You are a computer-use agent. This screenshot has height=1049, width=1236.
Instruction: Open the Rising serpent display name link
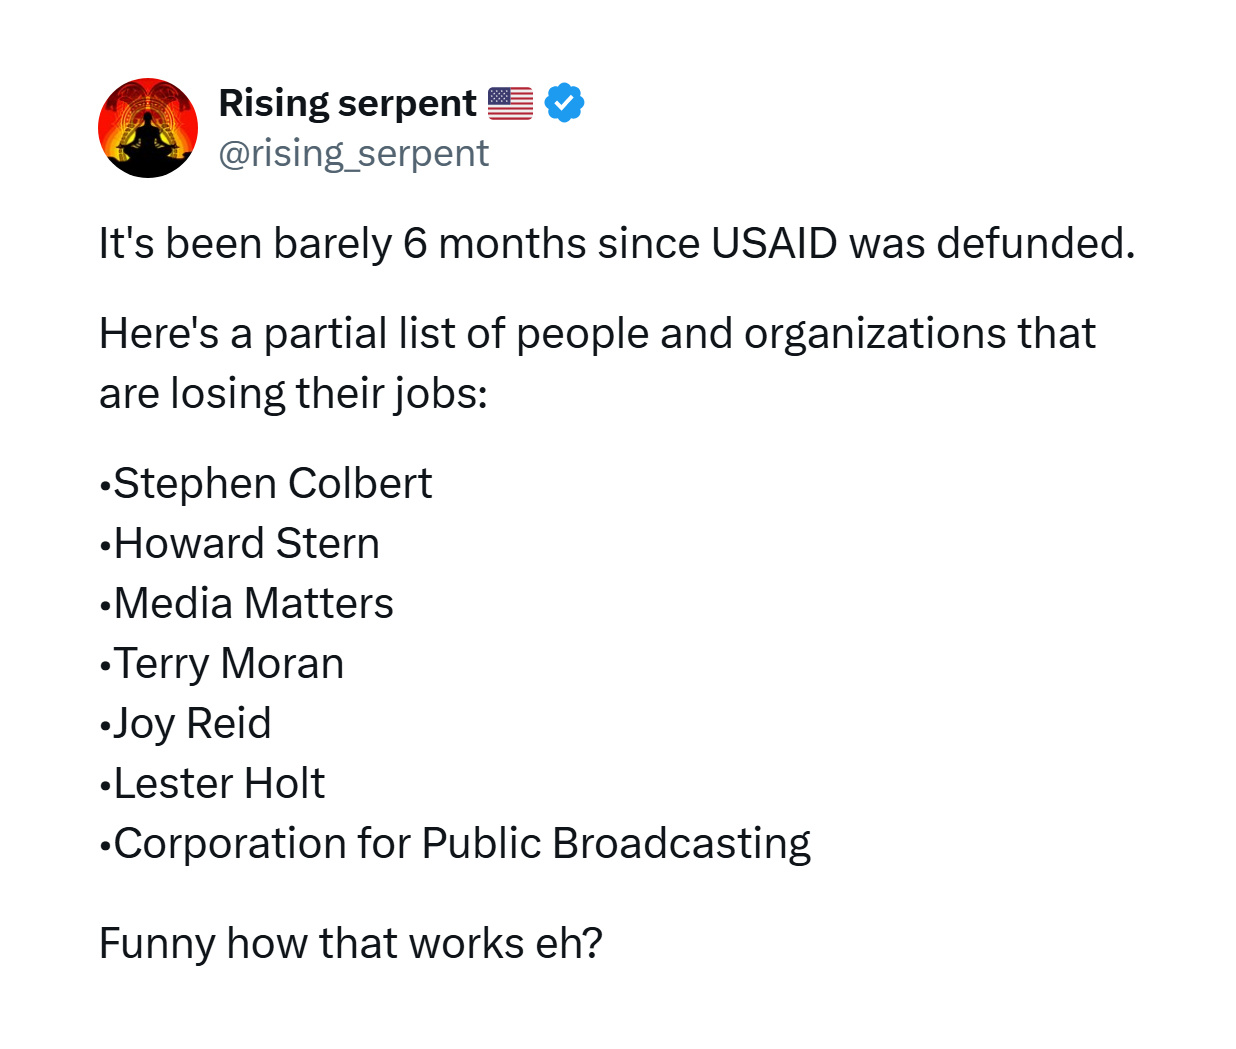(x=347, y=103)
